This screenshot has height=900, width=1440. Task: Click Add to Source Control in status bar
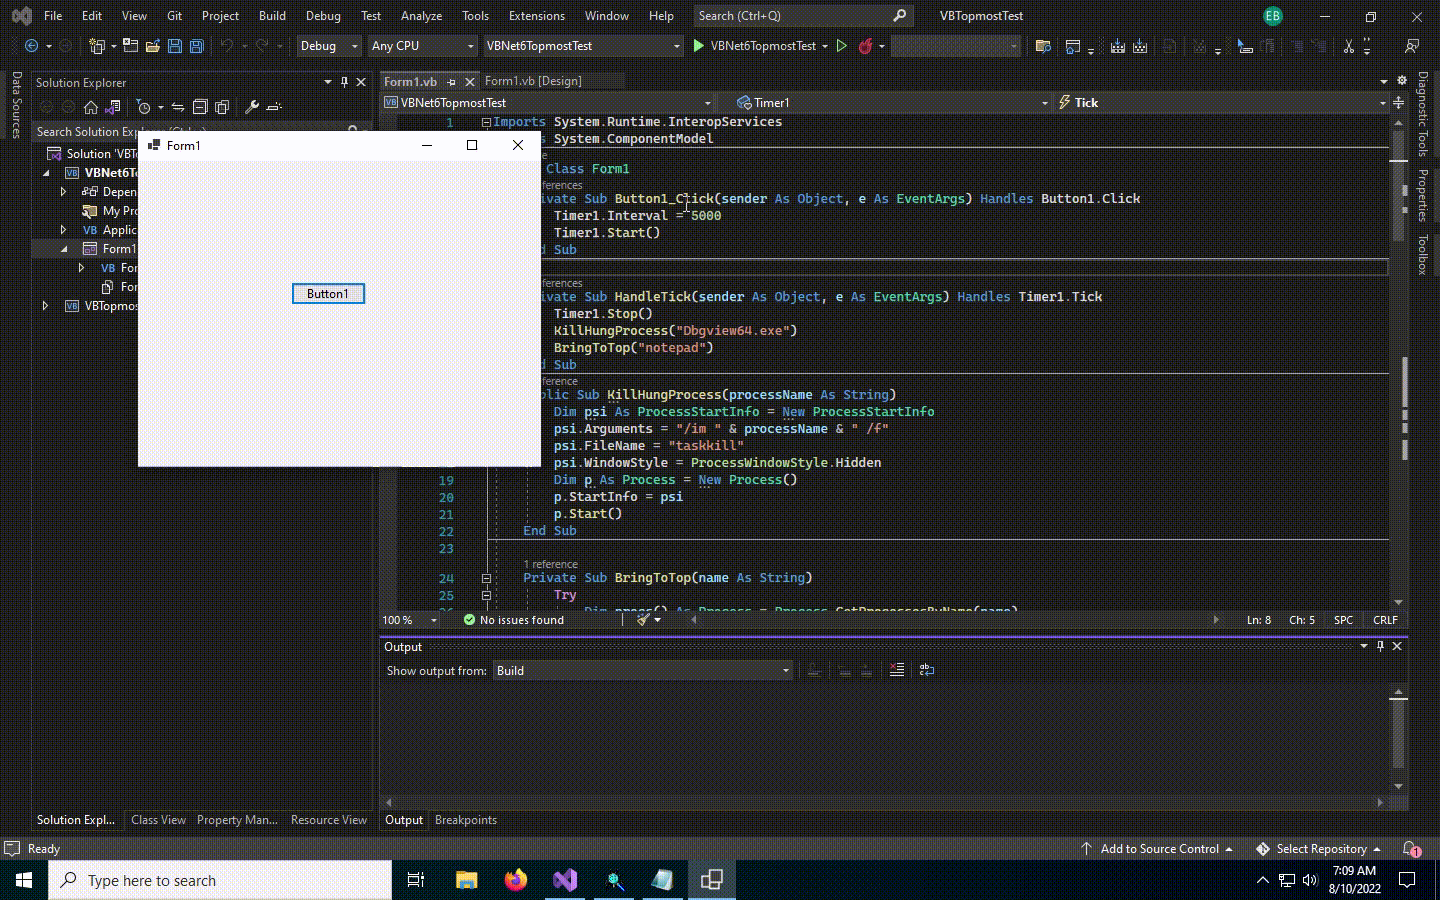1159,849
